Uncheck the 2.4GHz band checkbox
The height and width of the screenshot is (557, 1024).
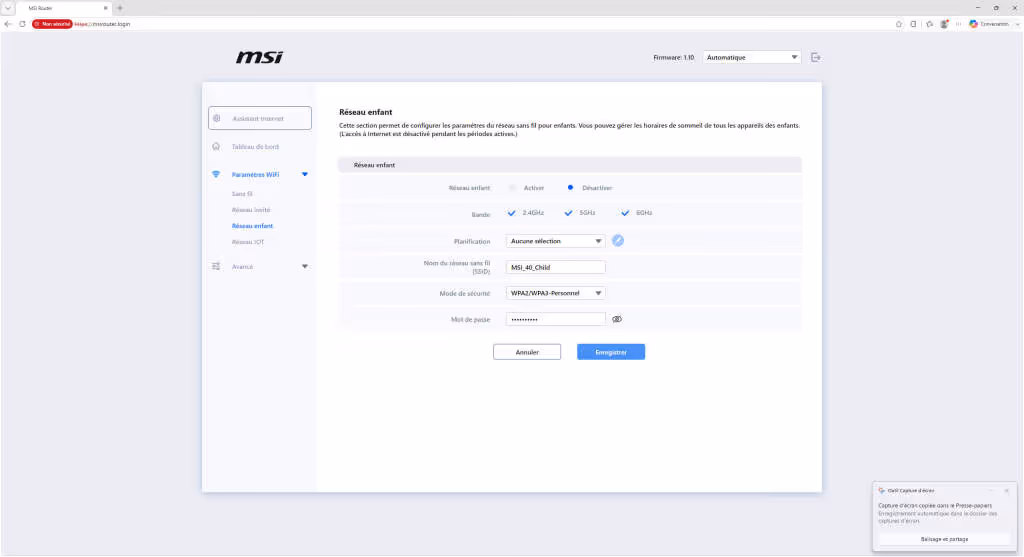point(511,213)
